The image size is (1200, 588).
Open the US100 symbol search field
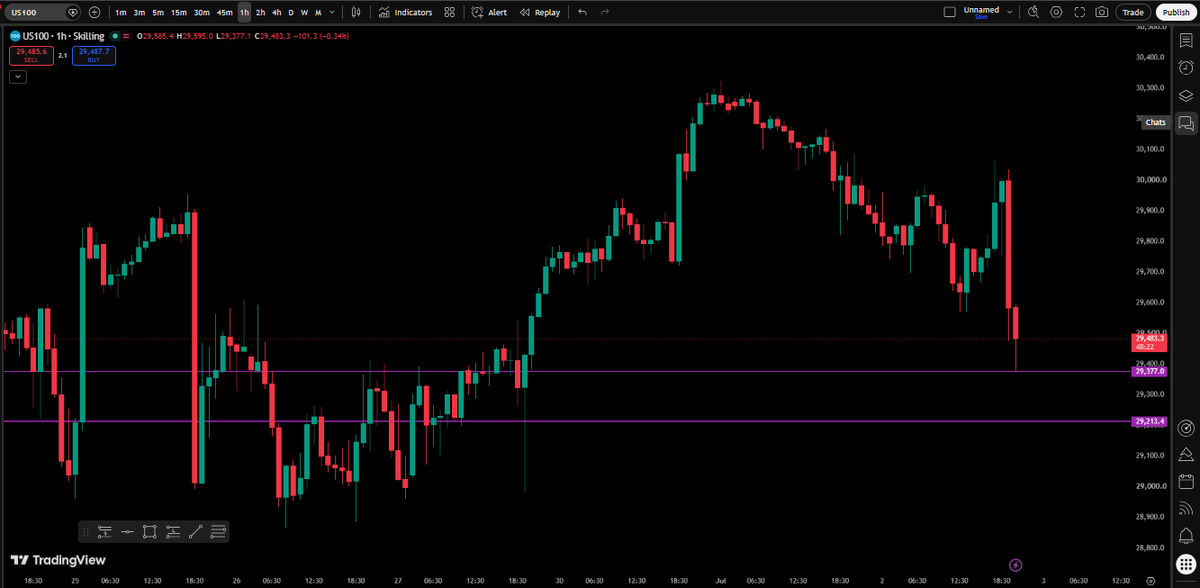pyautogui.click(x=43, y=12)
